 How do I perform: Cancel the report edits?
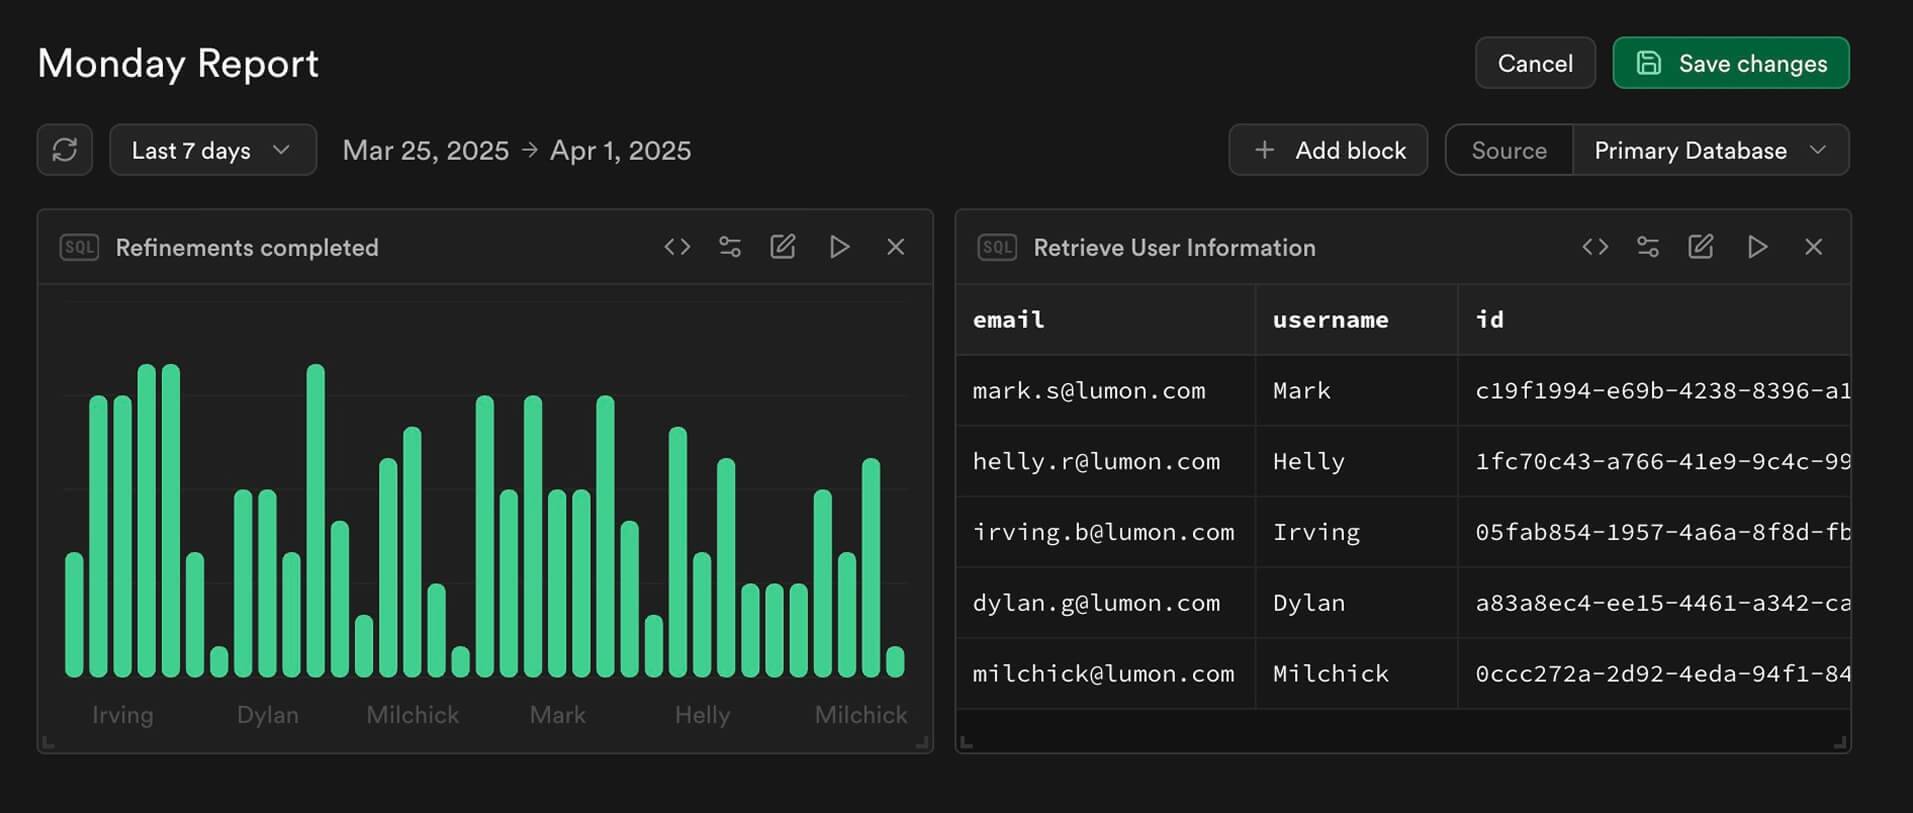(x=1535, y=63)
